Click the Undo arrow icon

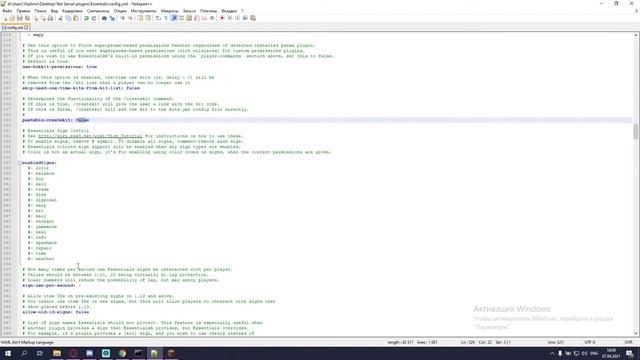[86, 18]
